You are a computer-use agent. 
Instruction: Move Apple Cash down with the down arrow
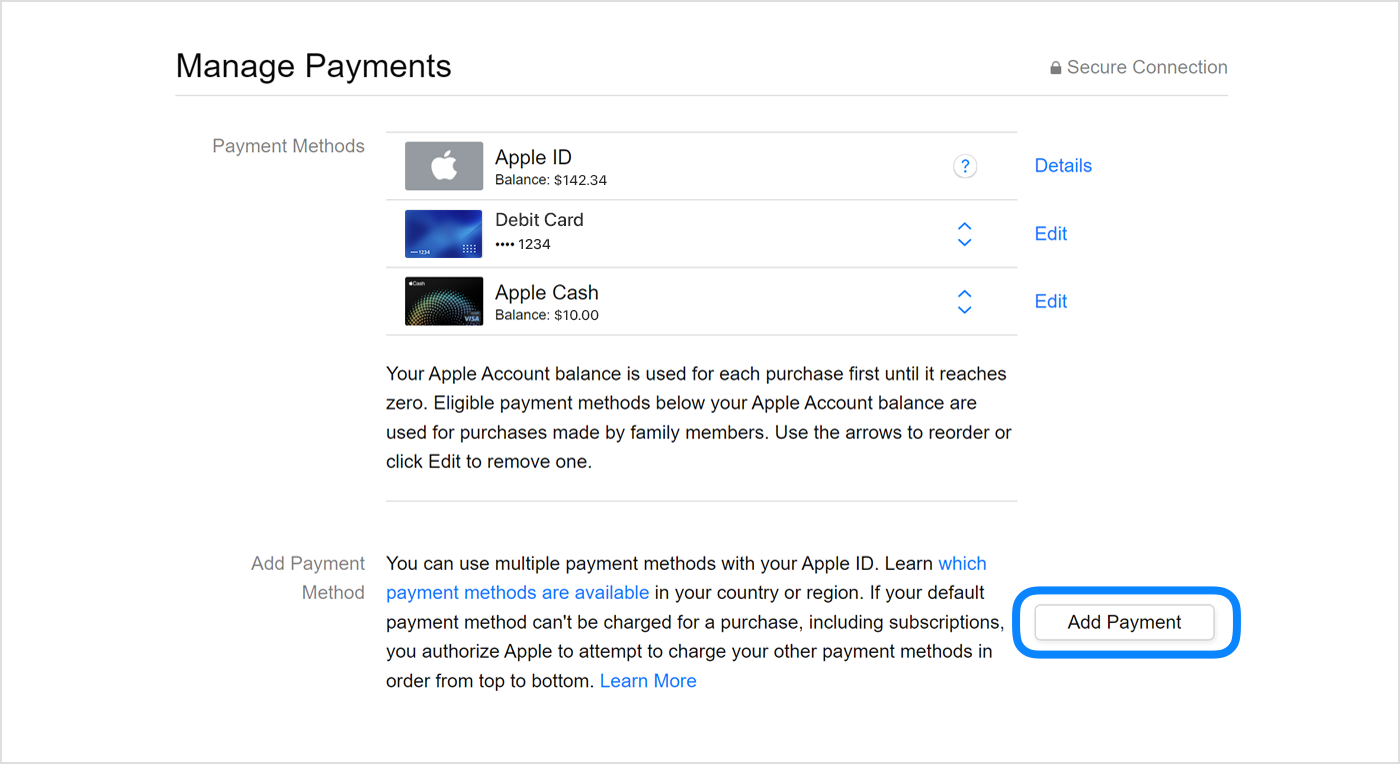pos(964,310)
